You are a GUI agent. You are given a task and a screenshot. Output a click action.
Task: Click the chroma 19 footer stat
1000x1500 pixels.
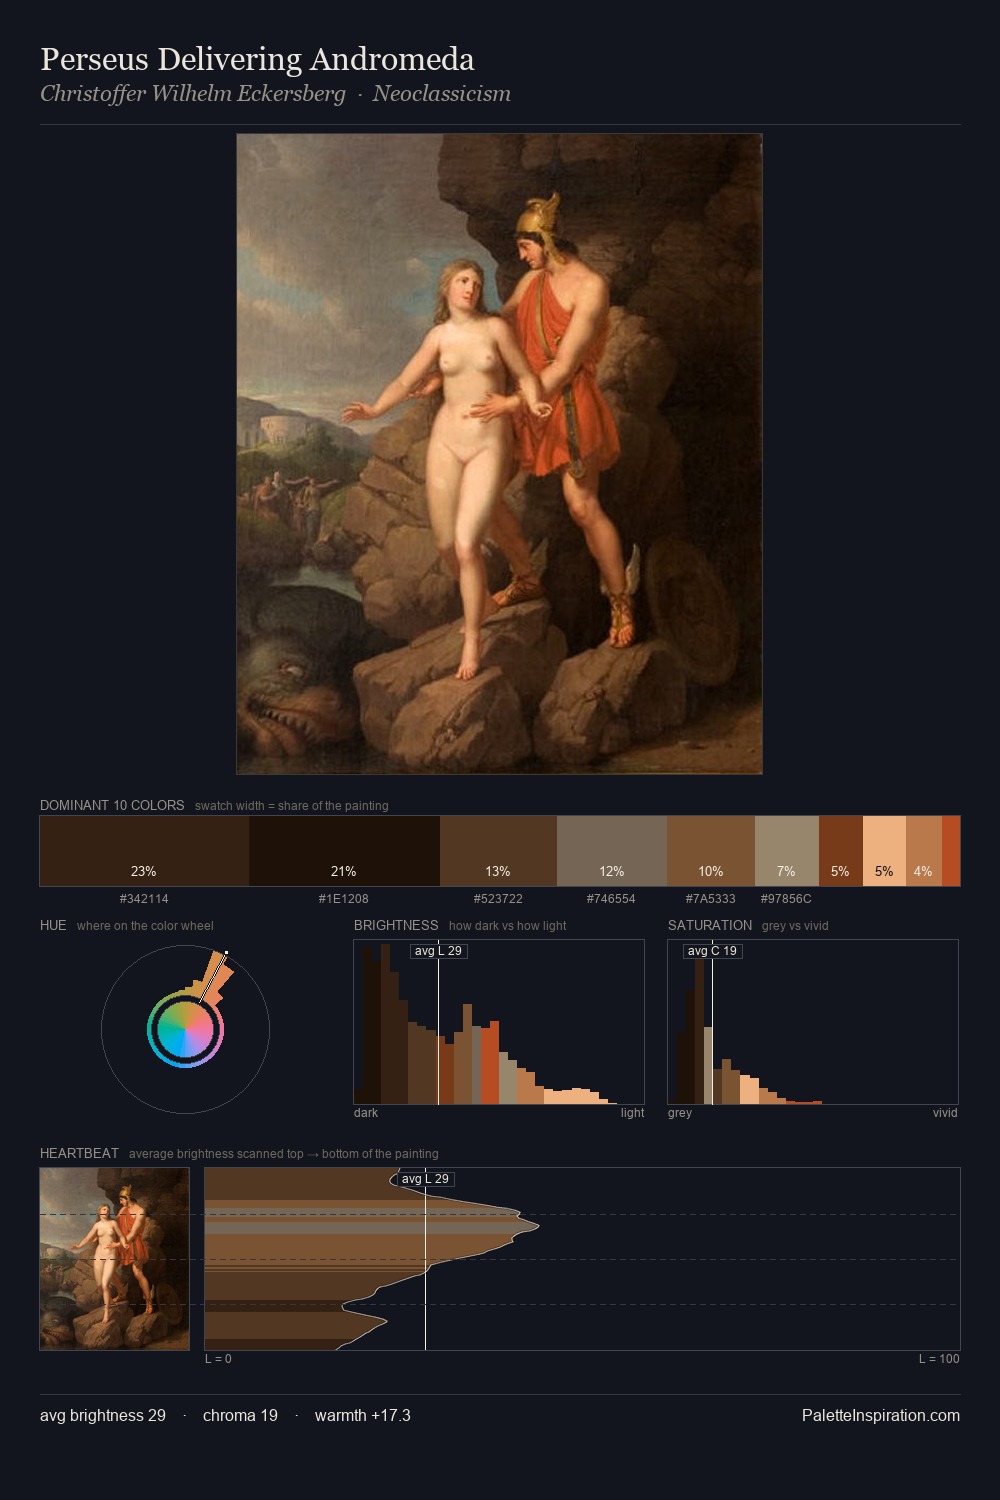240,1415
